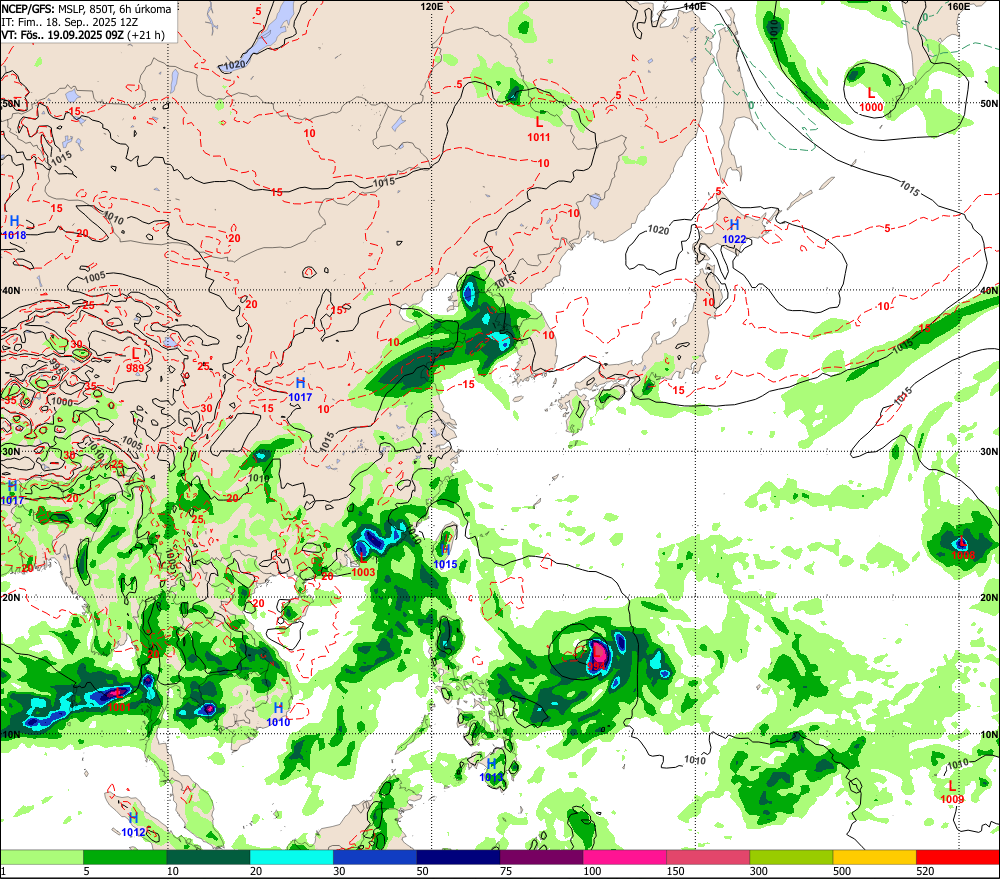Click the legend value "100"

coord(592,871)
